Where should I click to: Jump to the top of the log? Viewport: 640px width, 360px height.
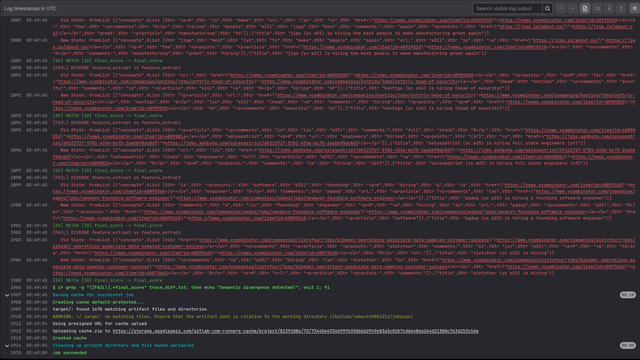[609, 9]
